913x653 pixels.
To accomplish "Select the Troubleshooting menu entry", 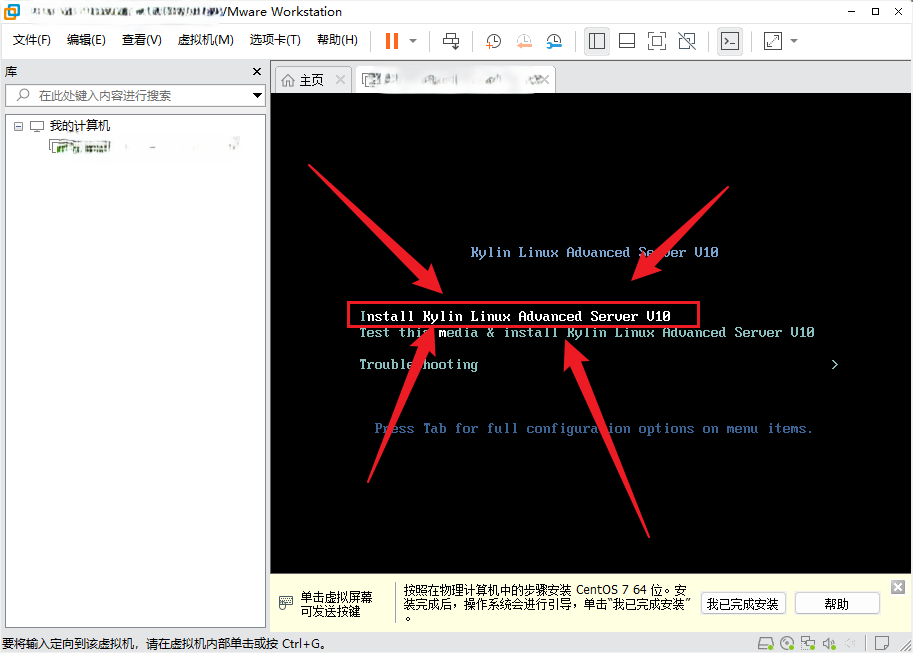I will [x=419, y=364].
